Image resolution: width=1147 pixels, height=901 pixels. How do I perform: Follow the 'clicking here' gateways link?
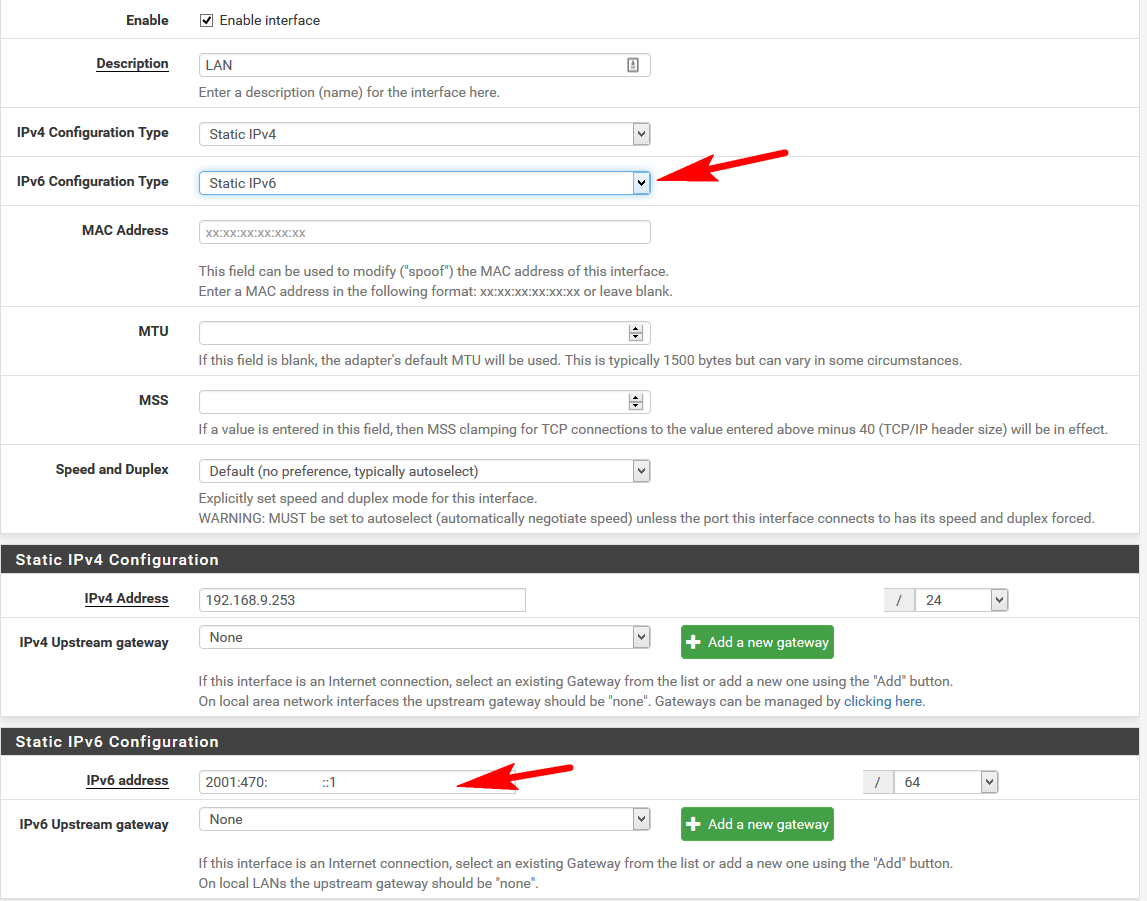tap(883, 701)
